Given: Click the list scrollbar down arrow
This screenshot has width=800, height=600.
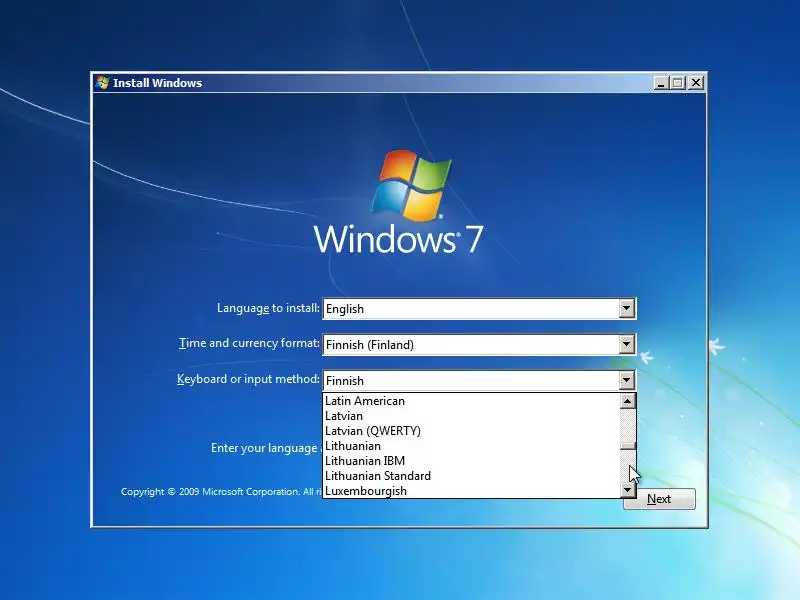Looking at the screenshot, I should click(628, 490).
